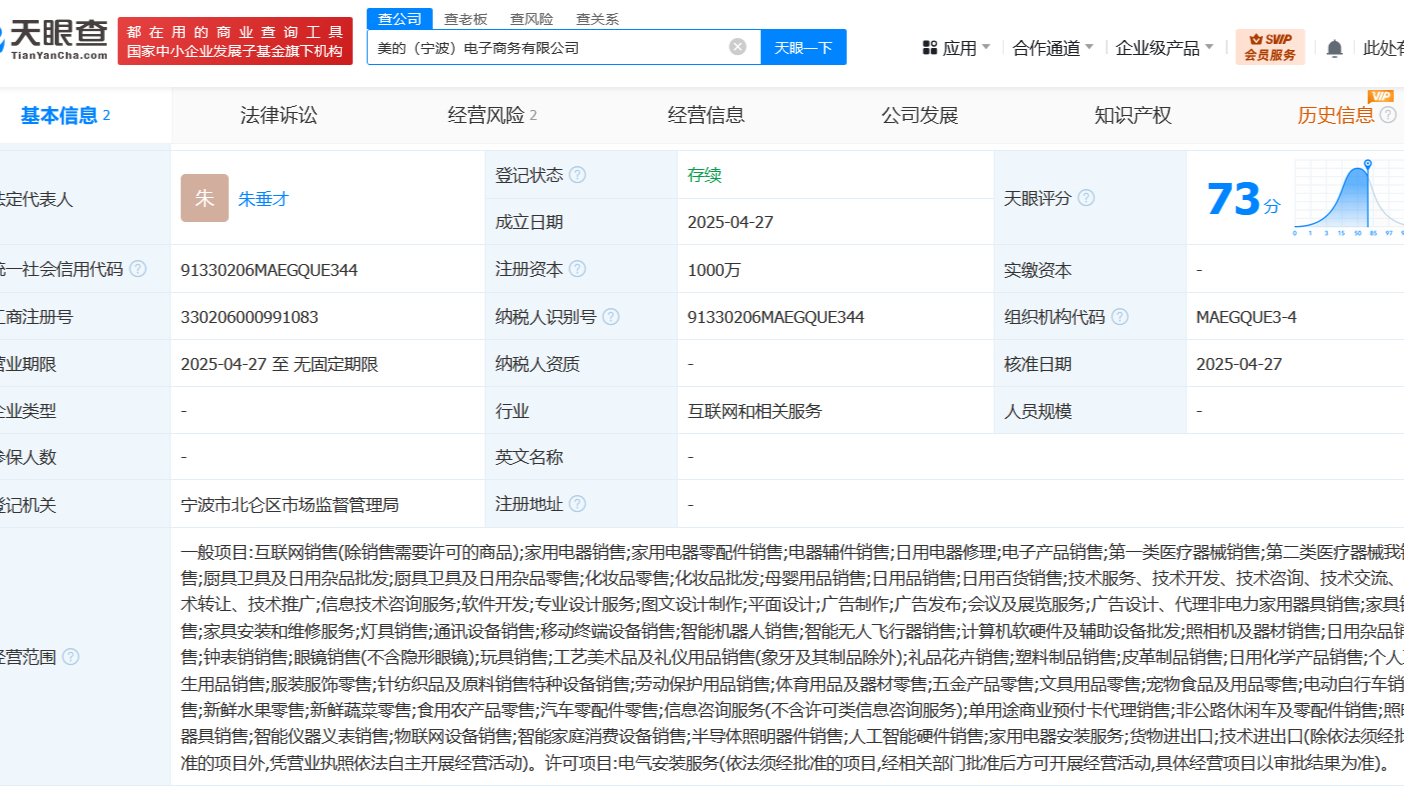Click the industry value 互联网和相关服务
This screenshot has height=790, width=1404.
(755, 411)
